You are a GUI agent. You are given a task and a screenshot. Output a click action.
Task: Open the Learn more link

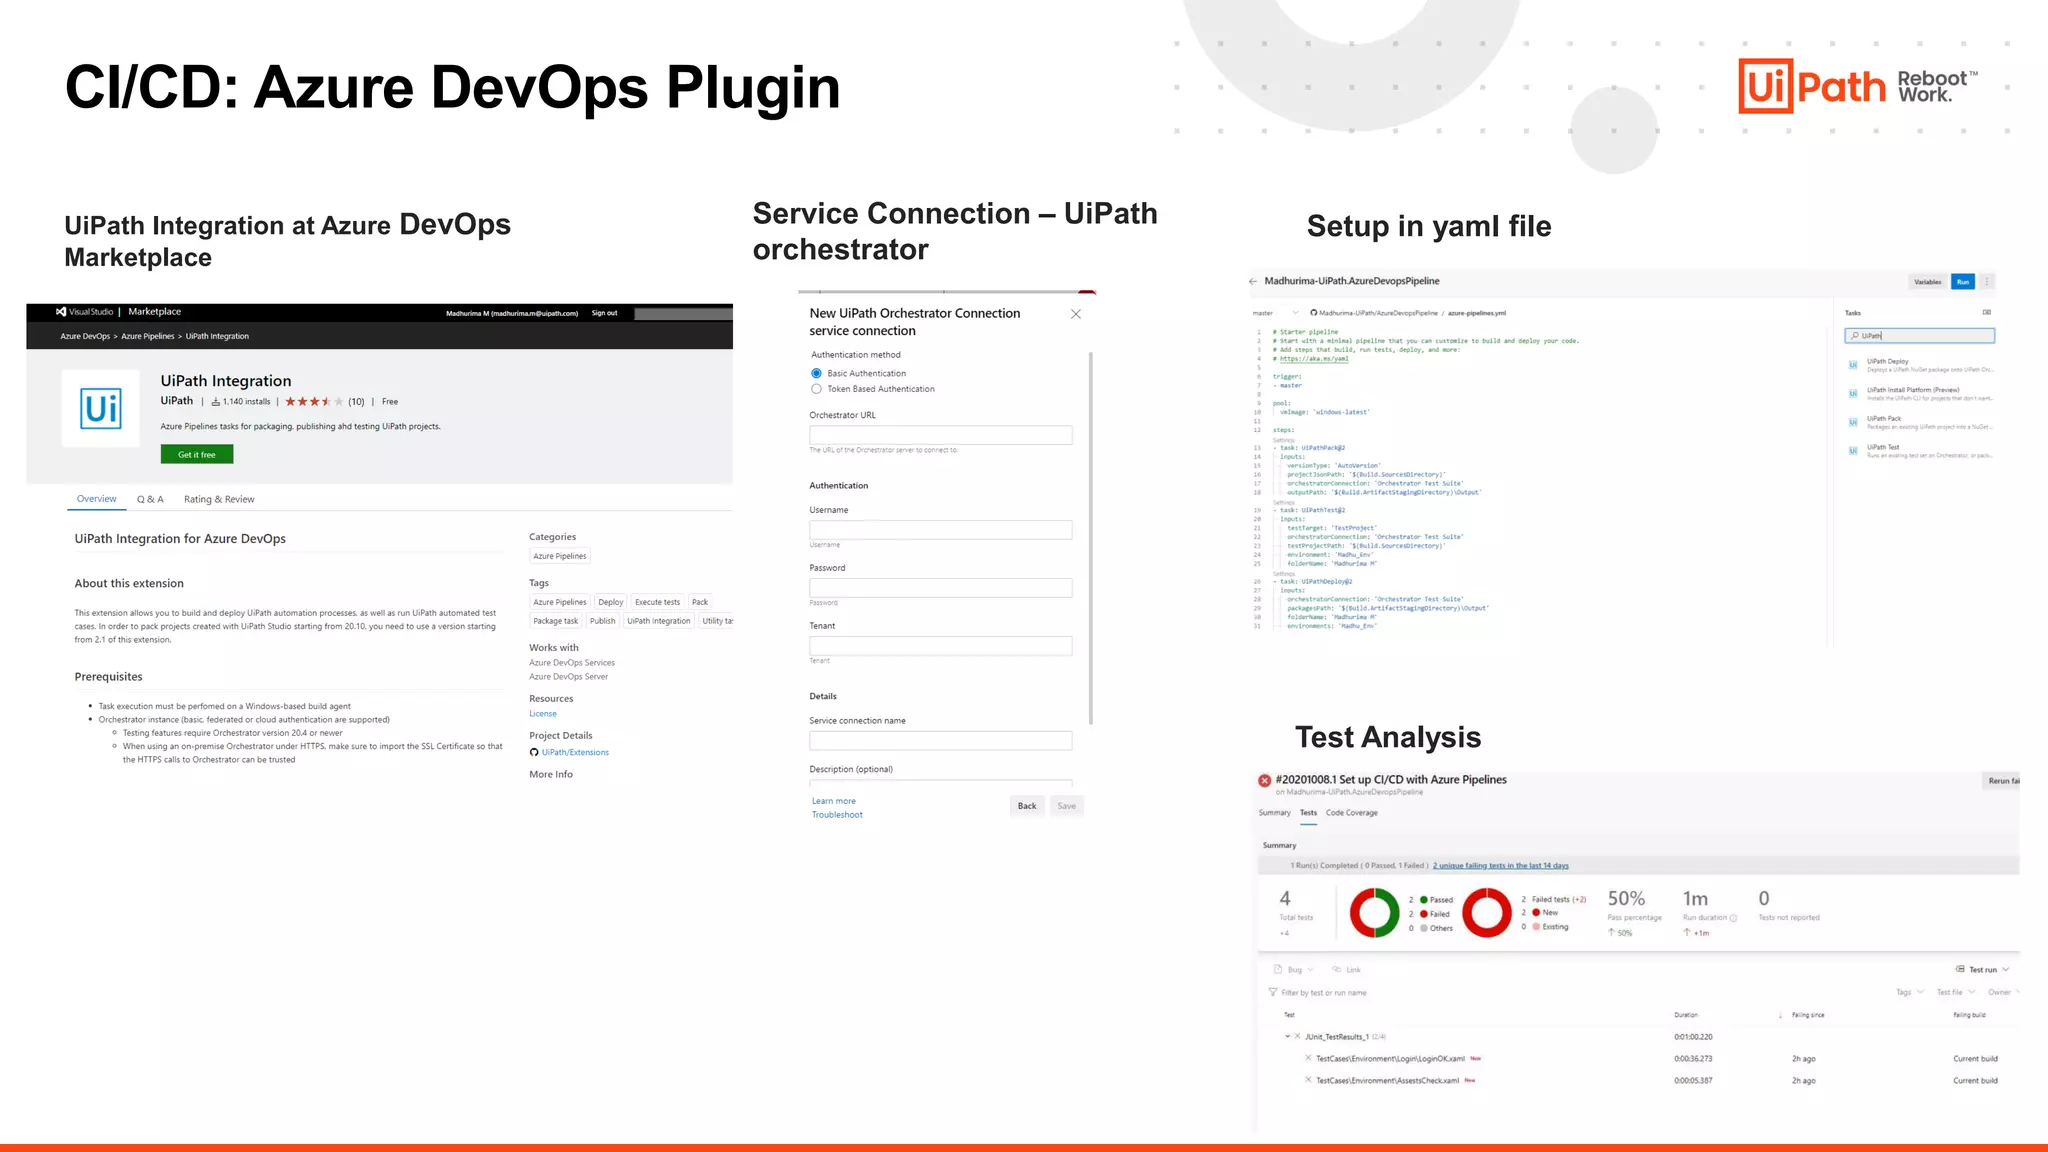[834, 801]
